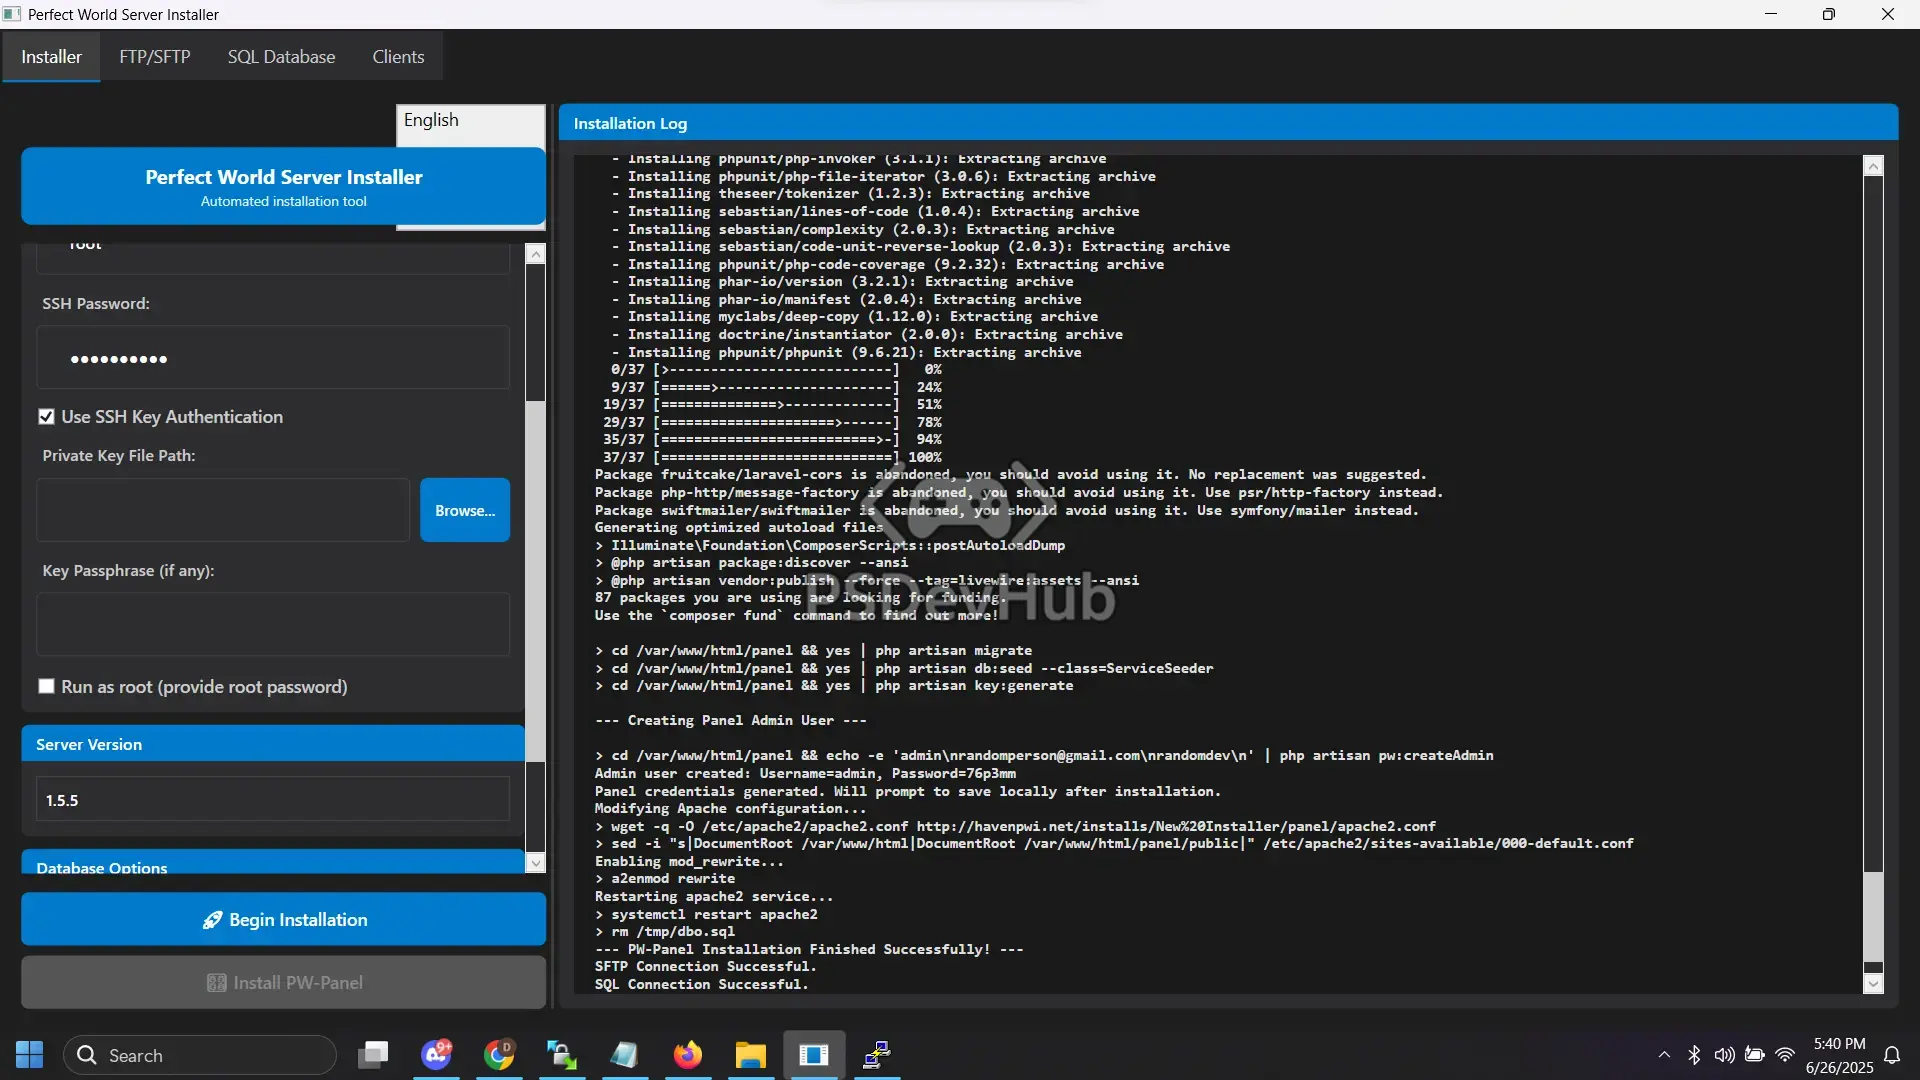Viewport: 1920px width, 1080px height.
Task: Check the battery tray icon
Action: 1755,1055
